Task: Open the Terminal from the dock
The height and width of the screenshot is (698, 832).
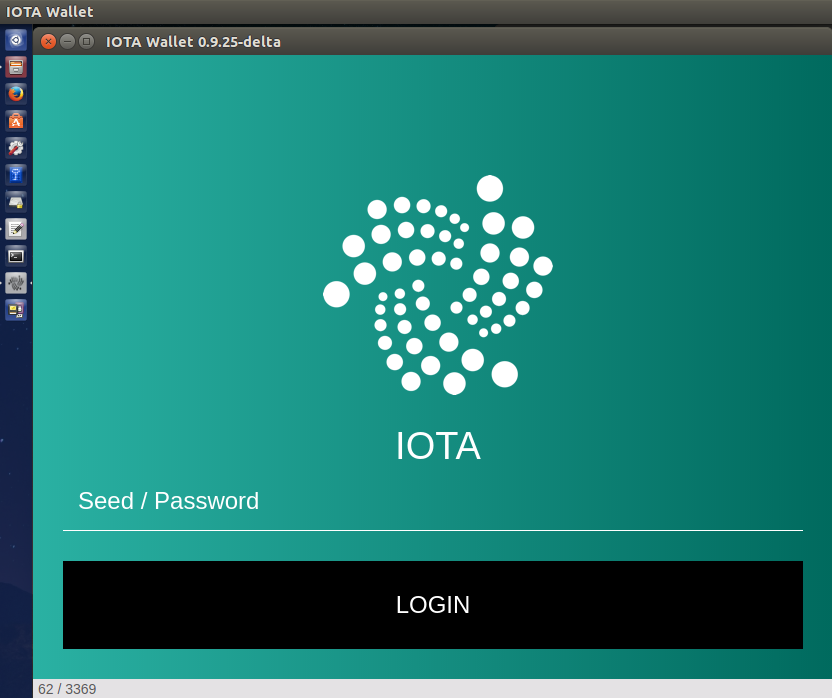Action: 16,256
